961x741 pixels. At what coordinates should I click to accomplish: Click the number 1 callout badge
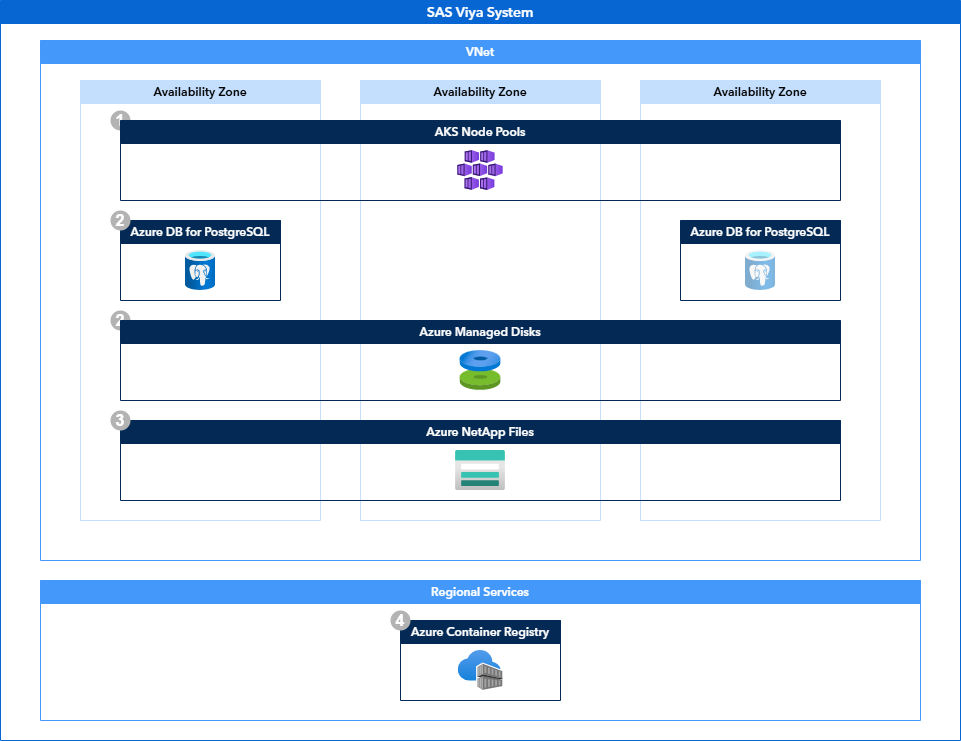tap(120, 121)
